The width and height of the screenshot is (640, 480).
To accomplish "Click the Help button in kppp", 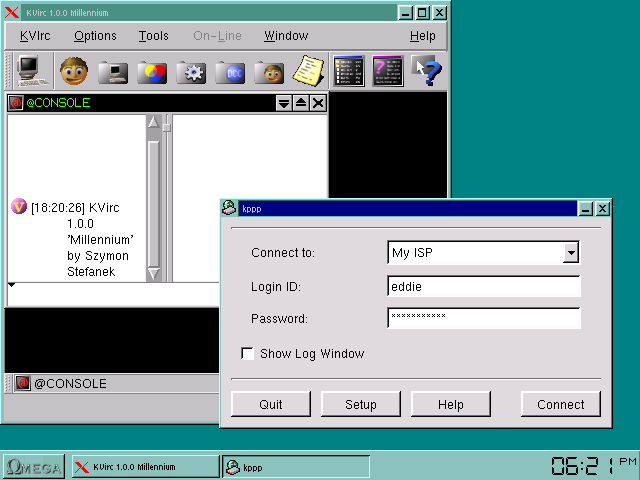I will [x=451, y=404].
